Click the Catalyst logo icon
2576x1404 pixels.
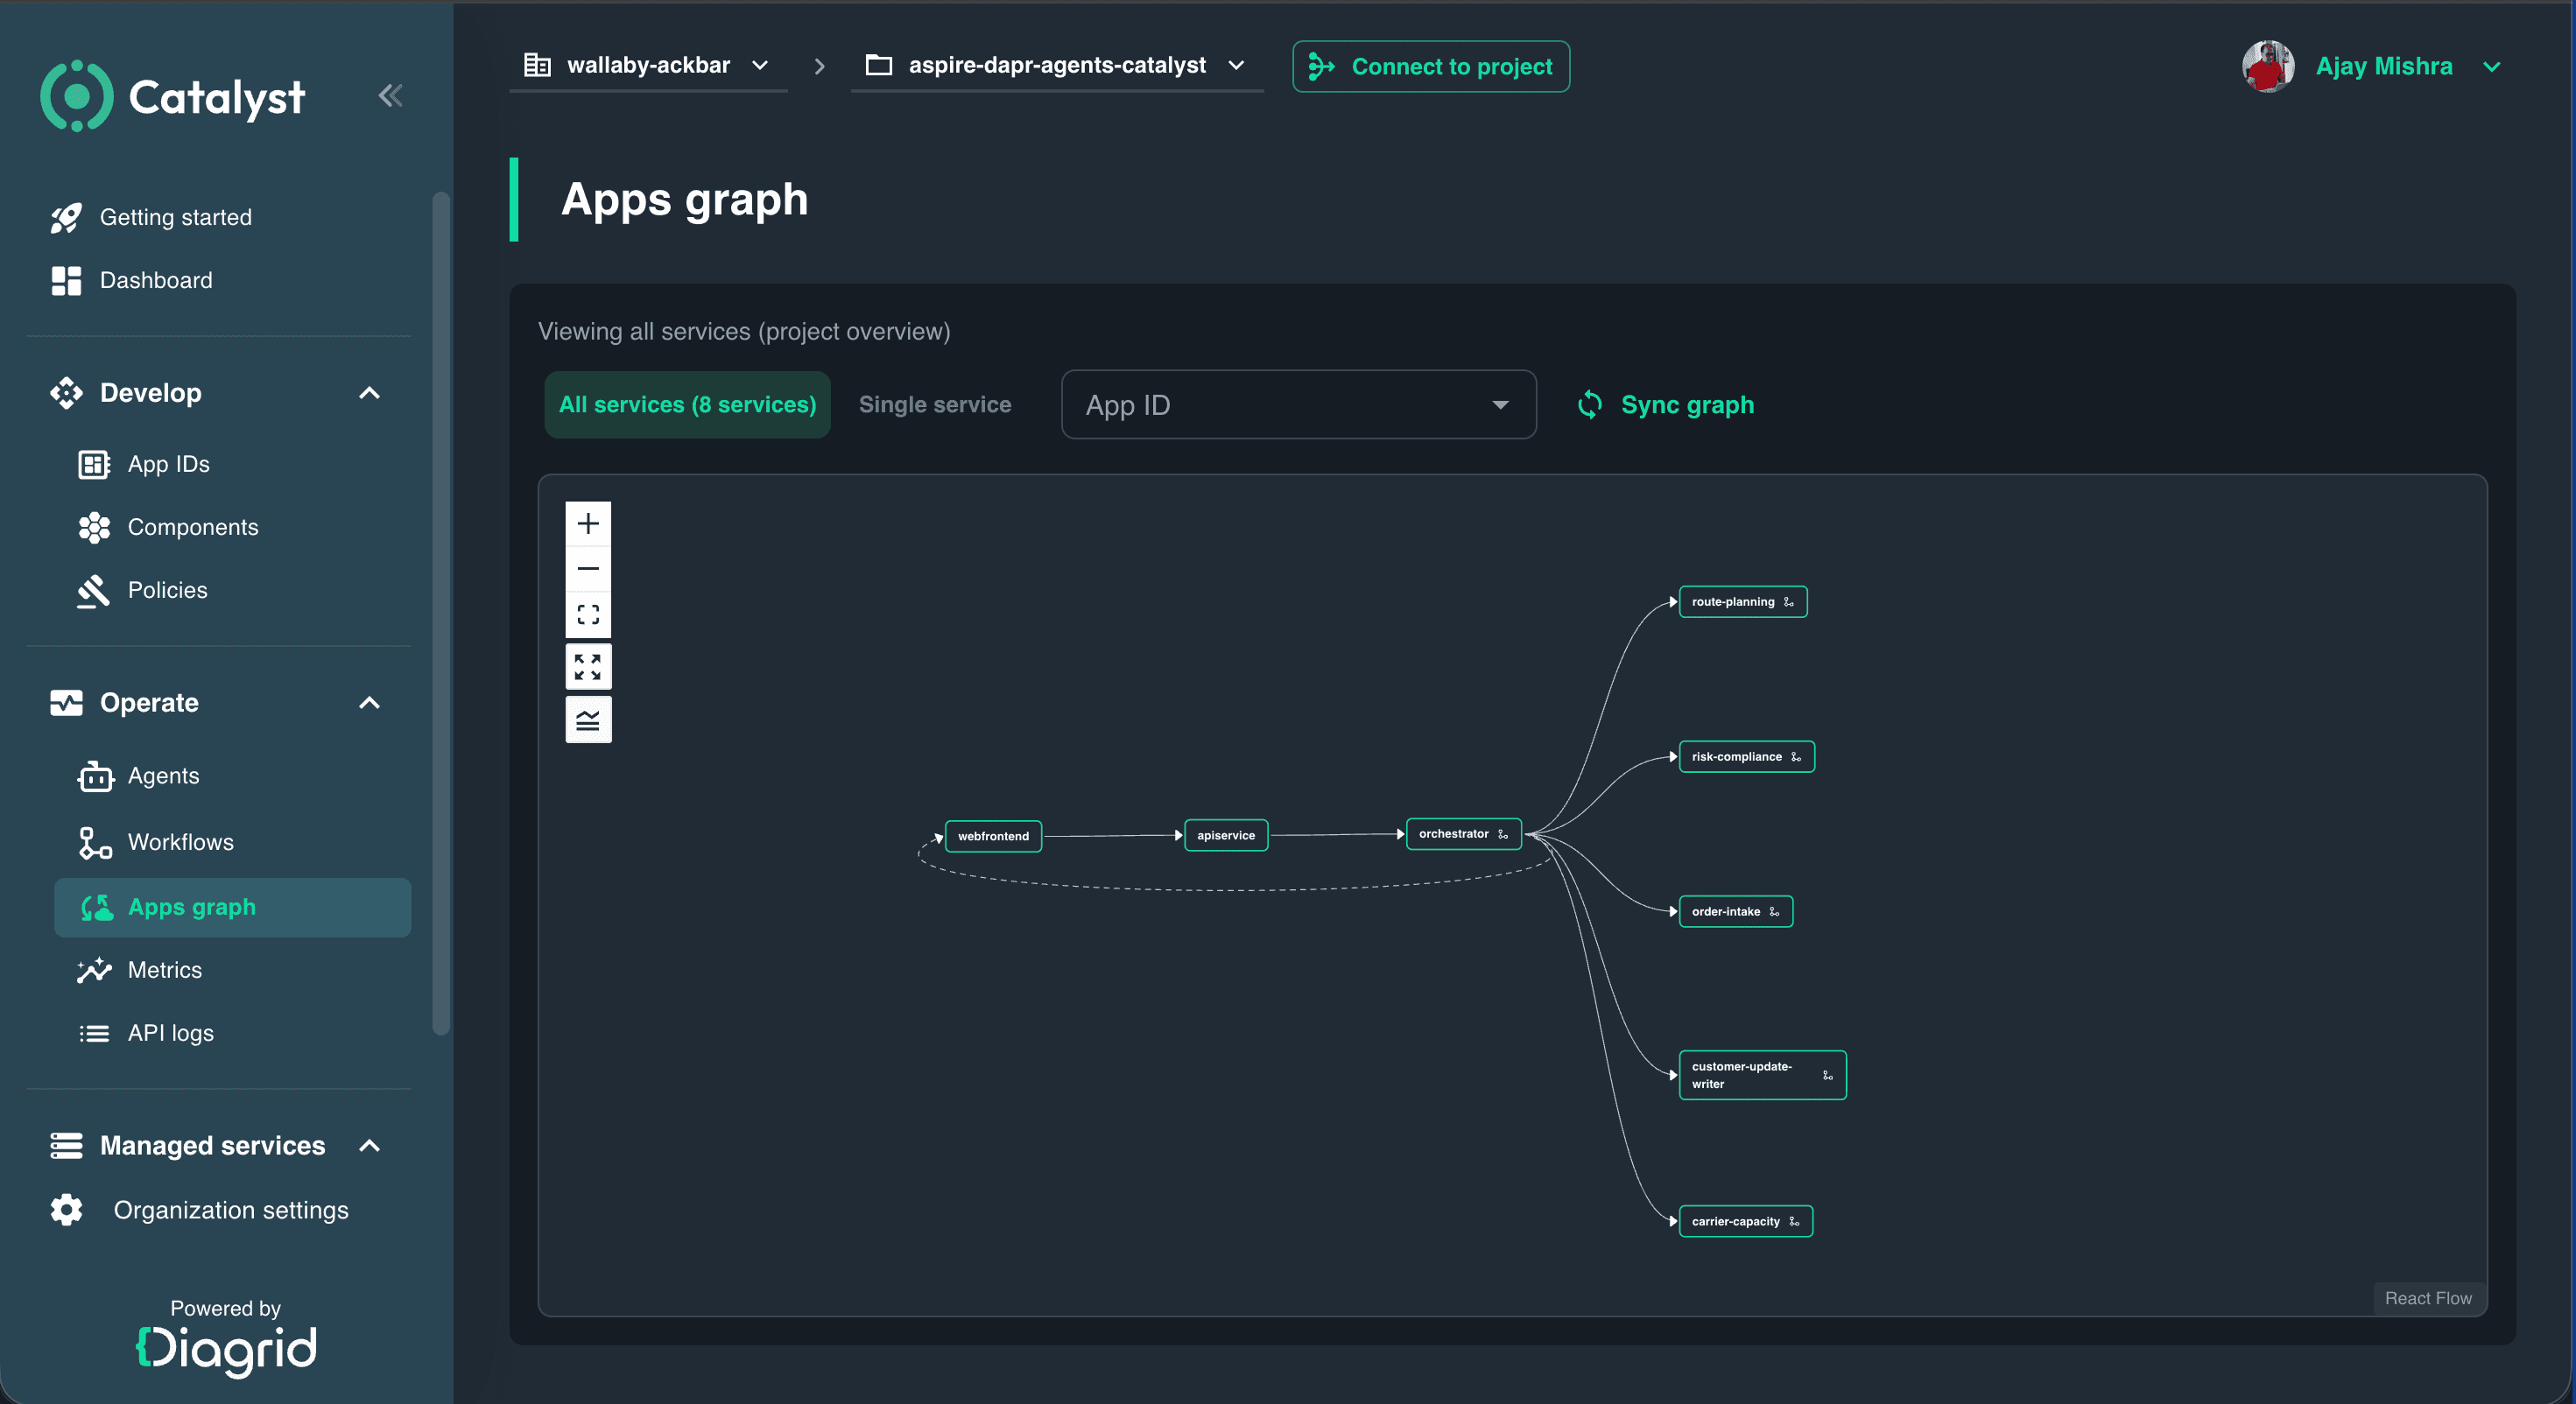coord(76,96)
